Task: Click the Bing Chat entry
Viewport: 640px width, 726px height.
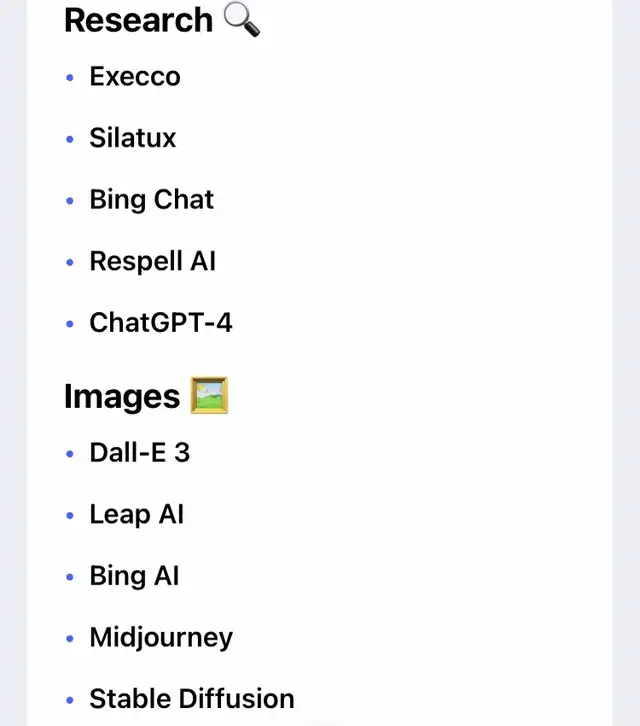Action: pyautogui.click(x=151, y=200)
